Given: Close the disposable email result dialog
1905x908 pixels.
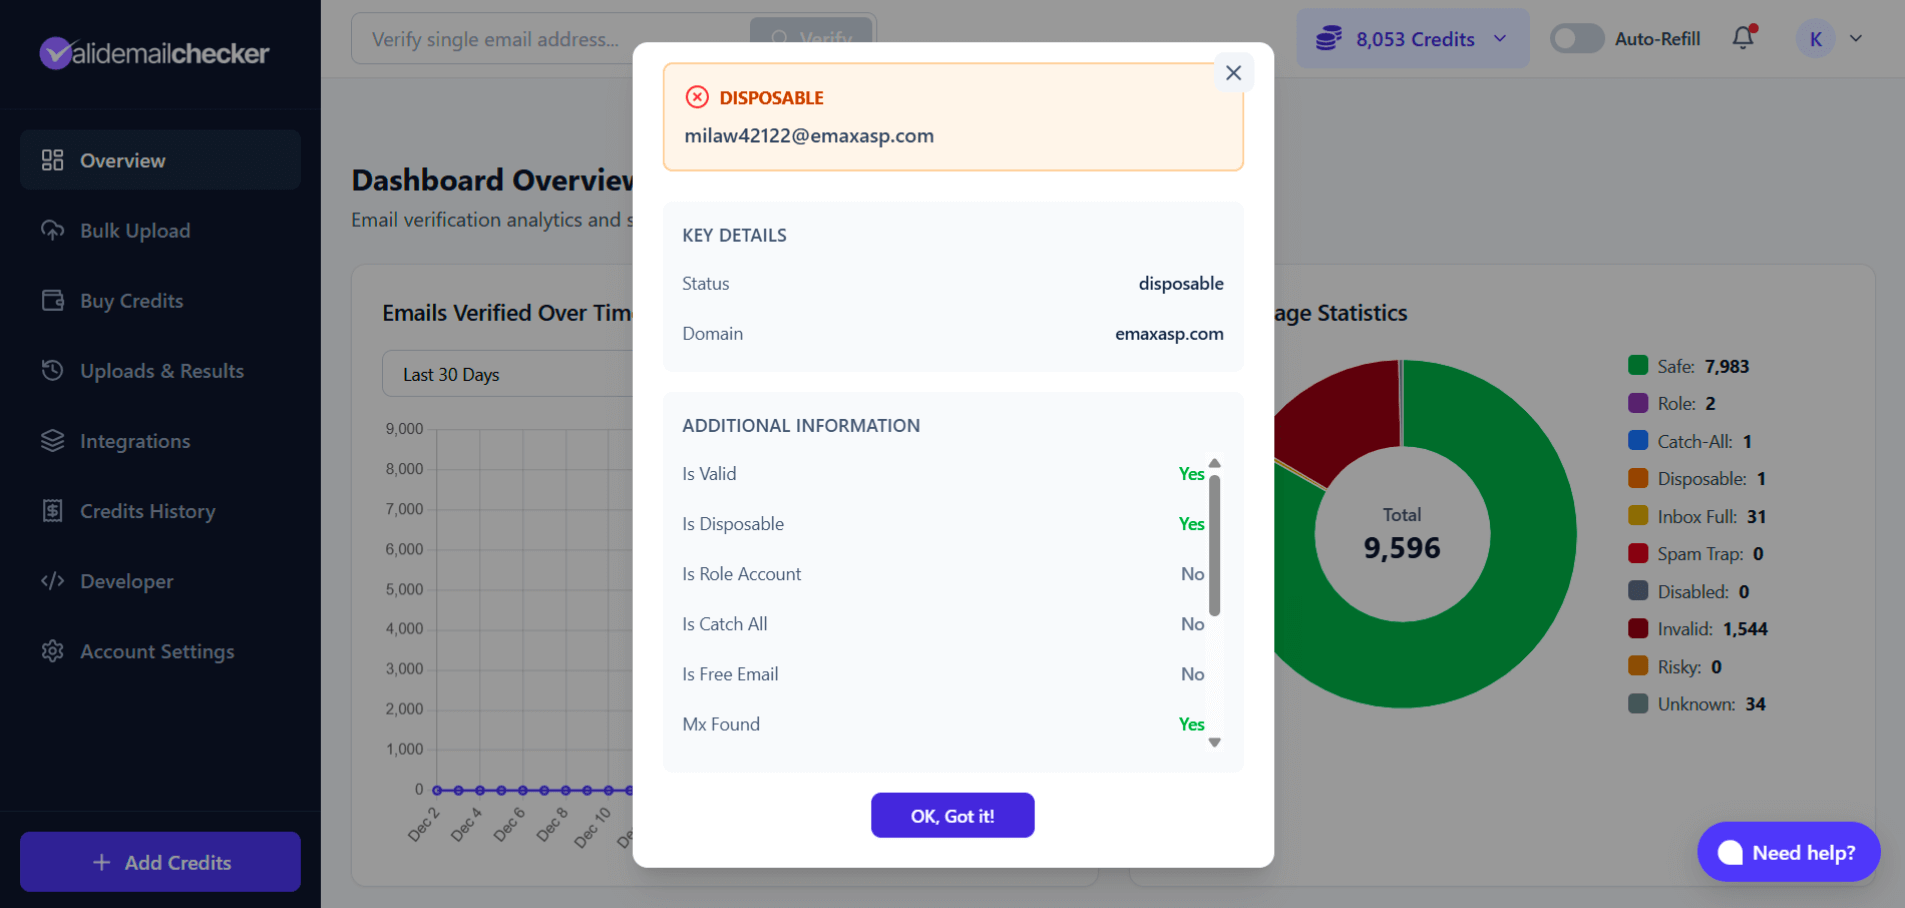Looking at the screenshot, I should click(1233, 73).
